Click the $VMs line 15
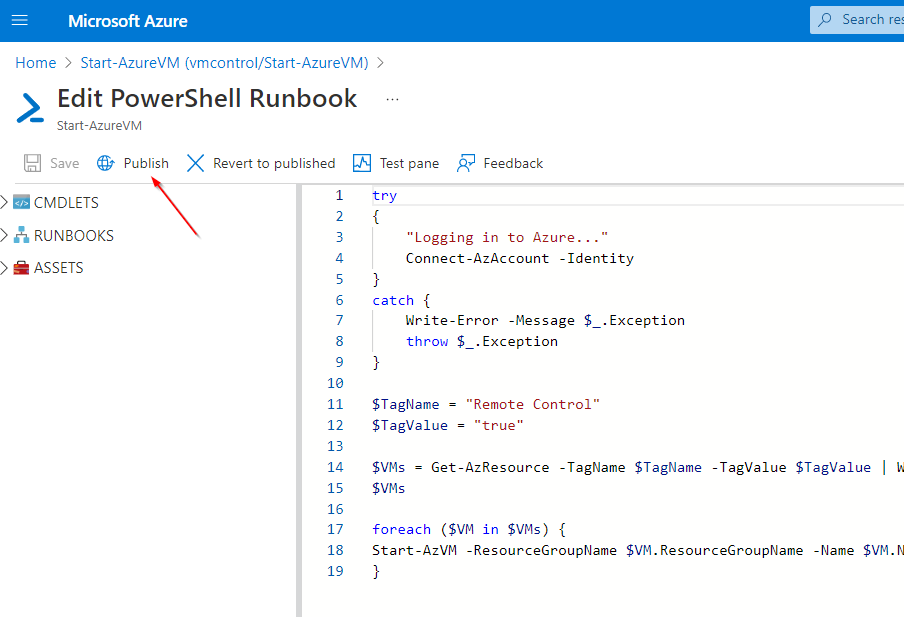This screenshot has height=617, width=904. click(389, 488)
